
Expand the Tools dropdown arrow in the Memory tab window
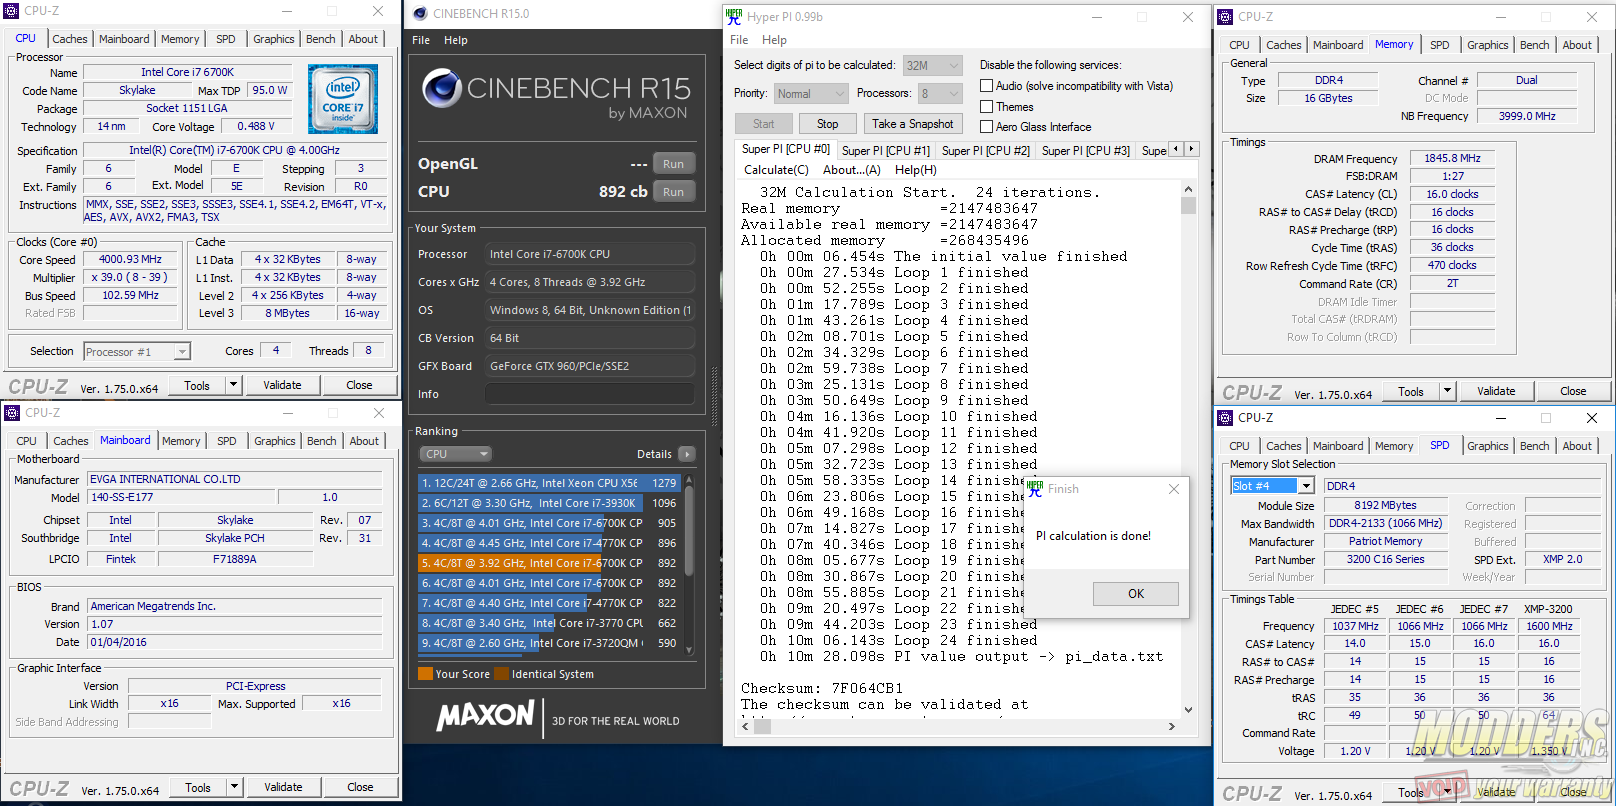click(1447, 391)
